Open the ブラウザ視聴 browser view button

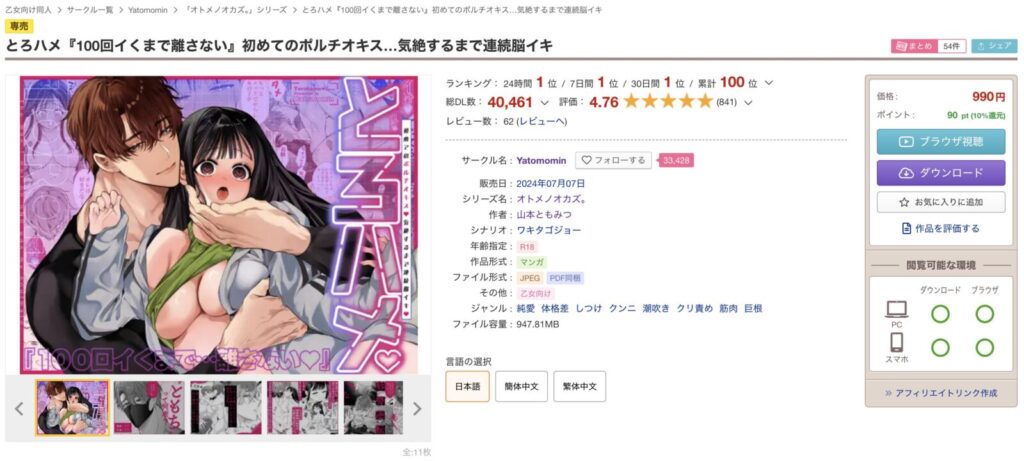pyautogui.click(x=940, y=141)
